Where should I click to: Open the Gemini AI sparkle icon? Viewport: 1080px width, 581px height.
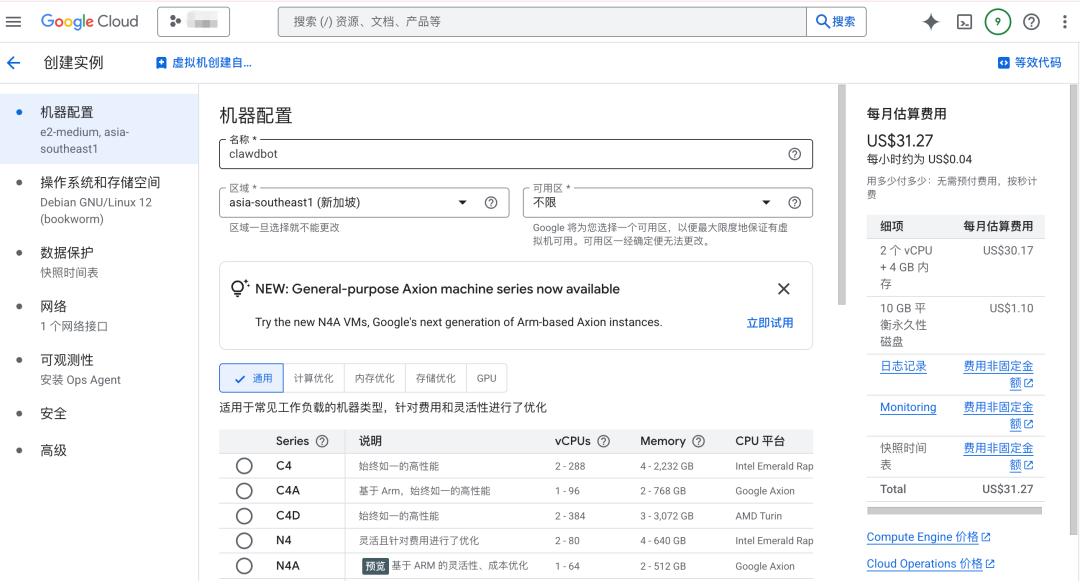930,21
